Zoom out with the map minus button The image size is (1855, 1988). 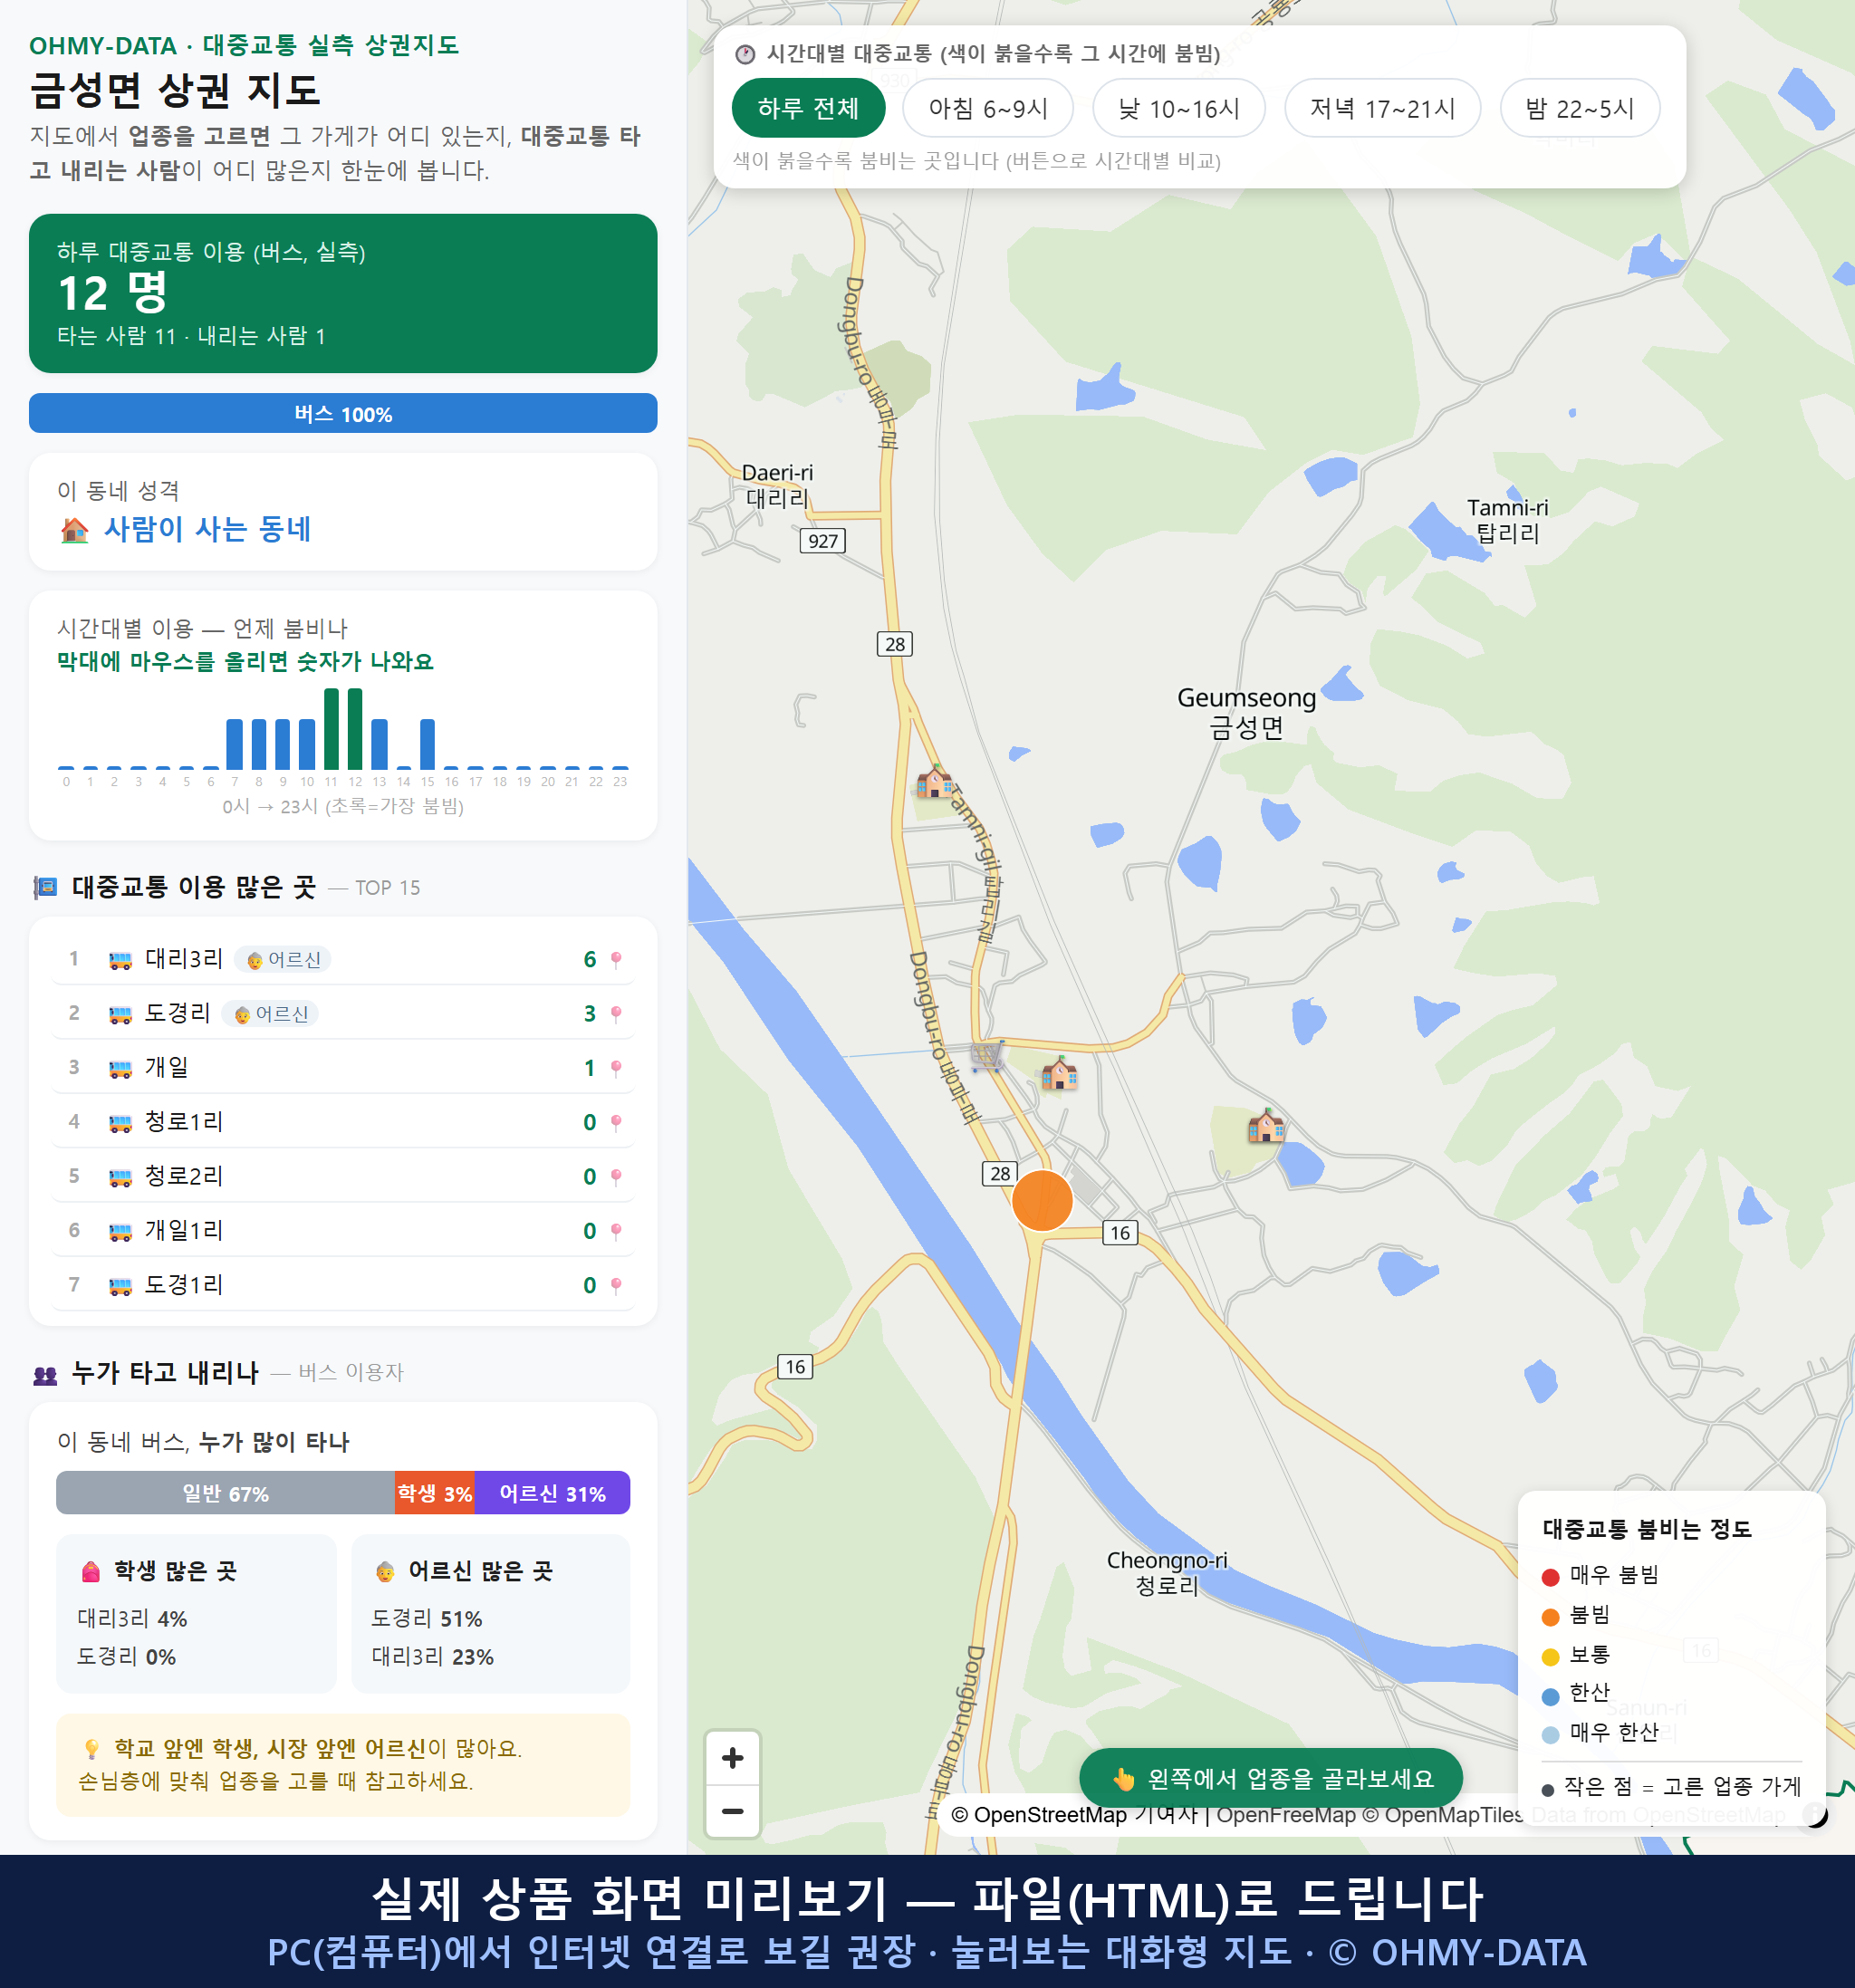pyautogui.click(x=733, y=1811)
